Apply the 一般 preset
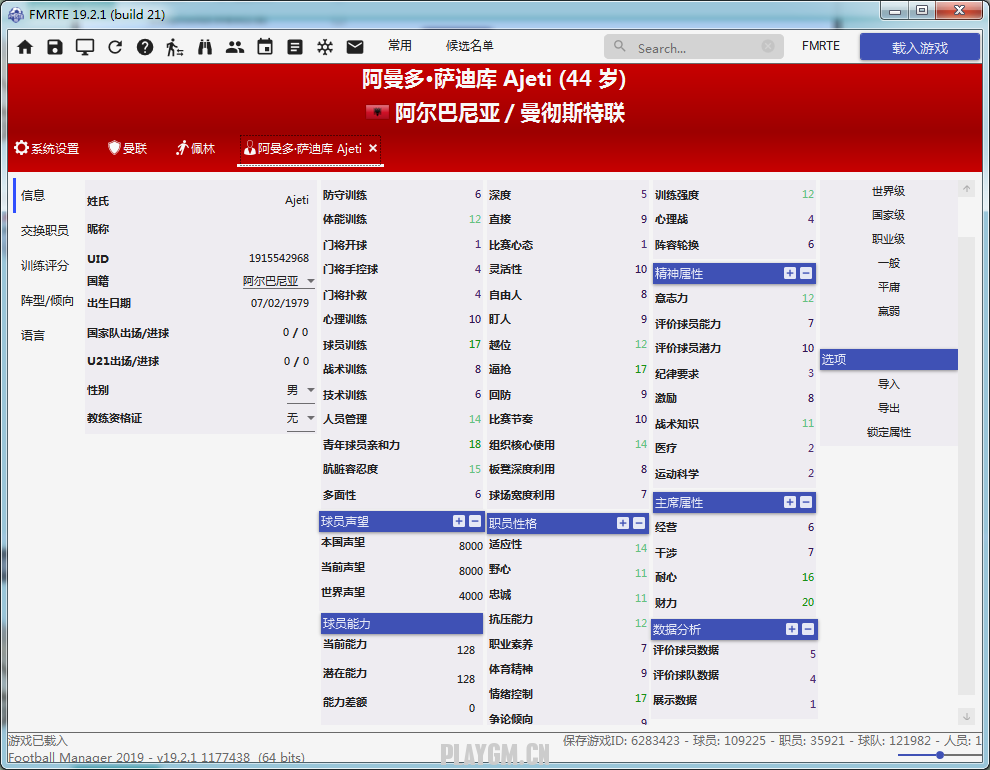Image resolution: width=990 pixels, height=770 pixels. [x=888, y=263]
